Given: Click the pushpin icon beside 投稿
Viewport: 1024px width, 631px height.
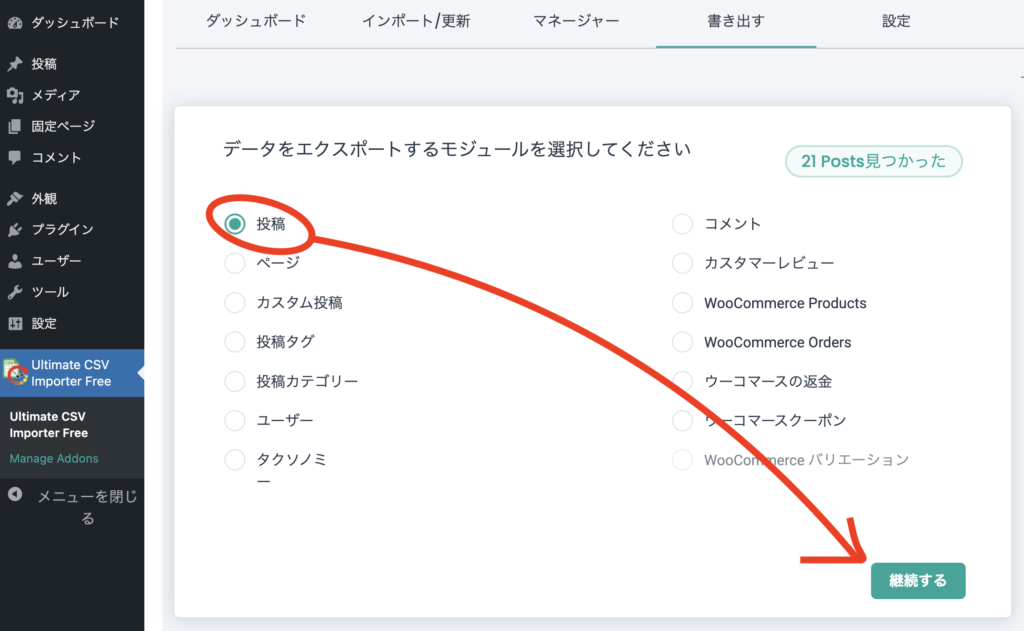Looking at the screenshot, I should tap(15, 64).
